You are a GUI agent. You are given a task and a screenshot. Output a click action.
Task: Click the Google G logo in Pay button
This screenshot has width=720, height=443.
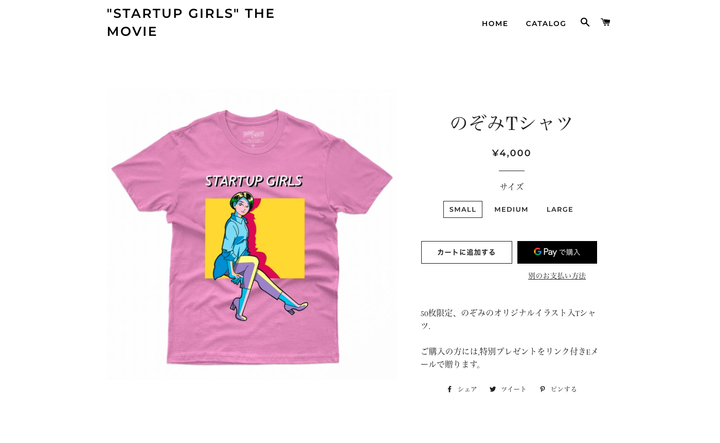point(537,252)
